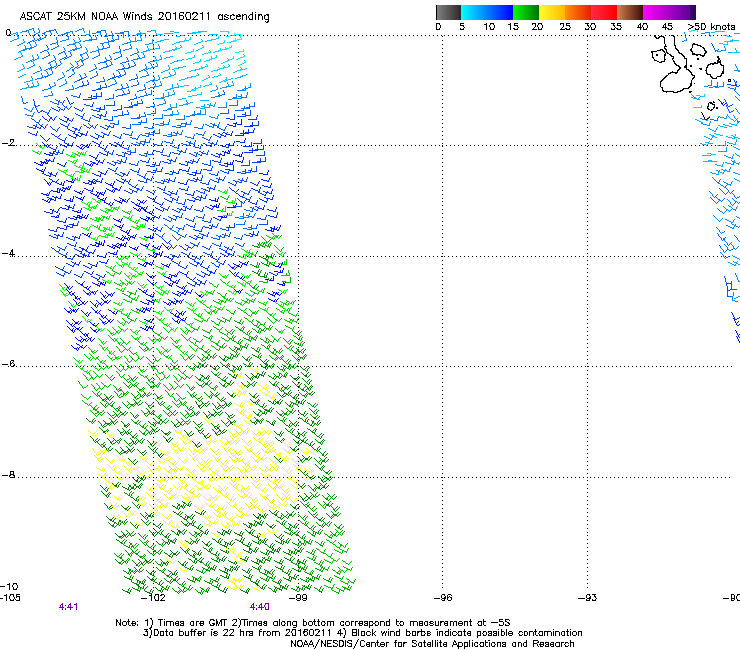Pick the red 30-35 knots legend swatch
Image resolution: width=740 pixels, height=650 pixels.
pyautogui.click(x=604, y=12)
